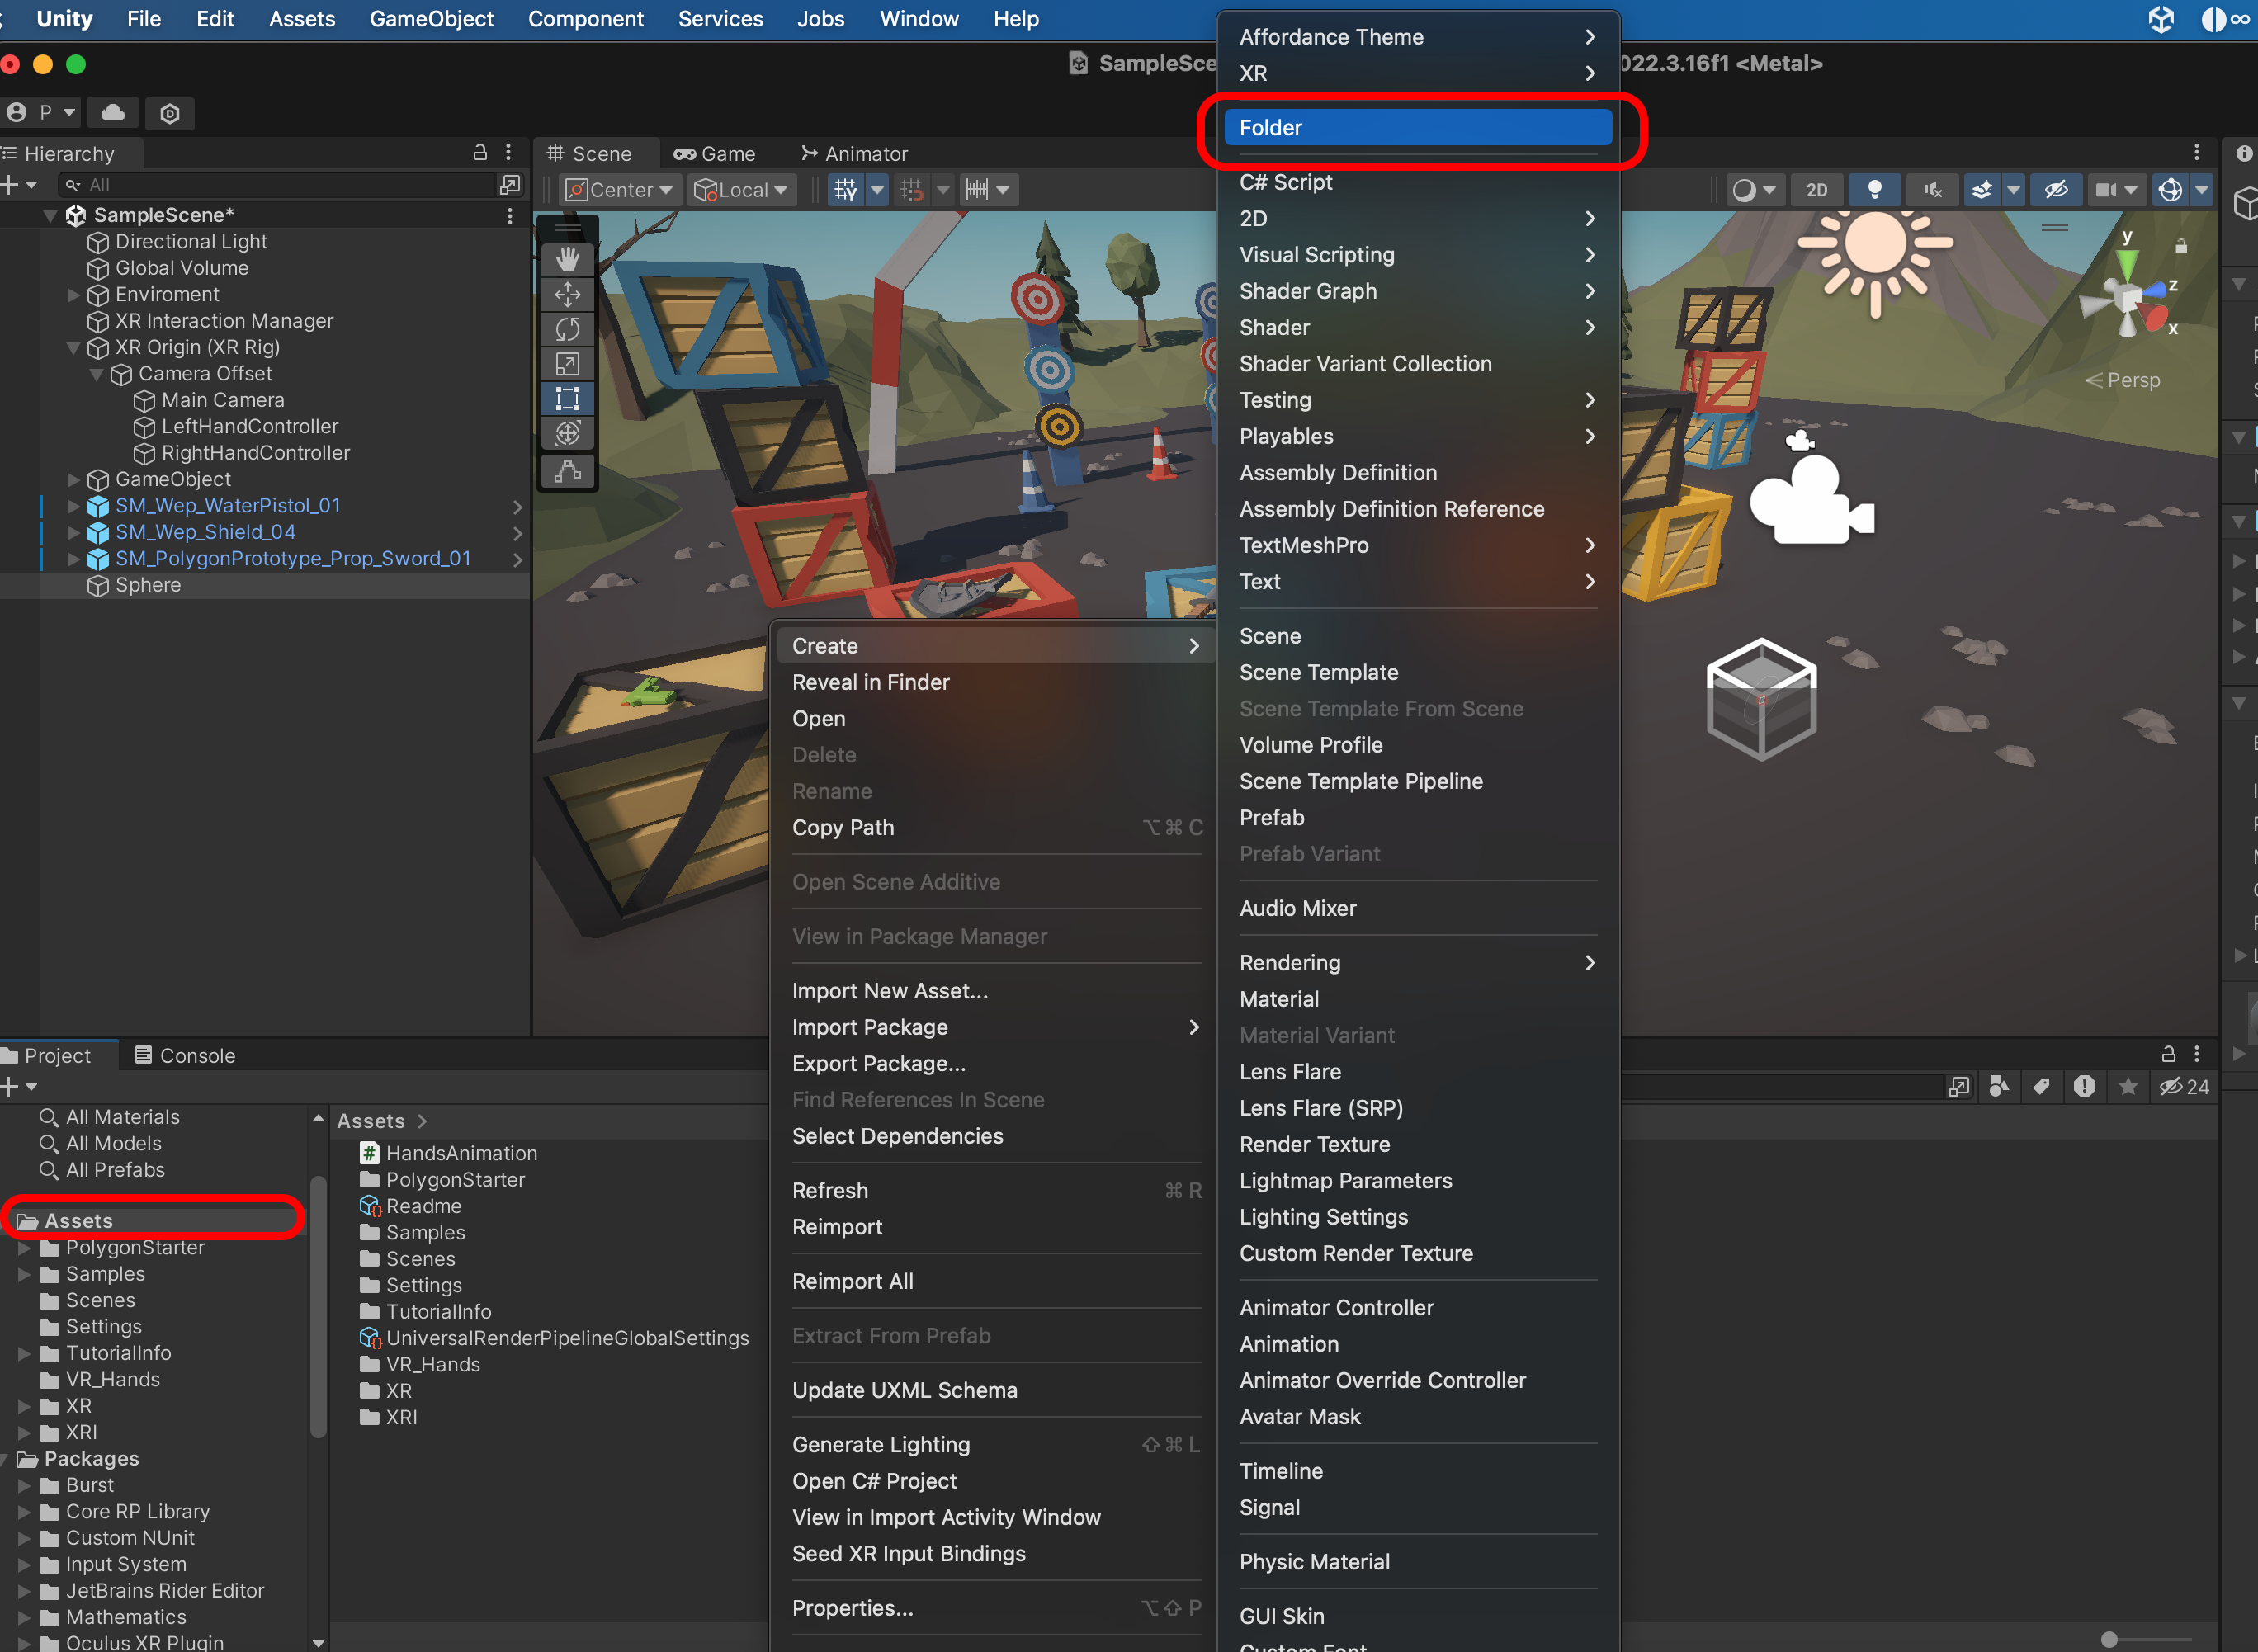Image resolution: width=2258 pixels, height=1652 pixels.
Task: Click the Hierarchy search field
Action: click(280, 185)
